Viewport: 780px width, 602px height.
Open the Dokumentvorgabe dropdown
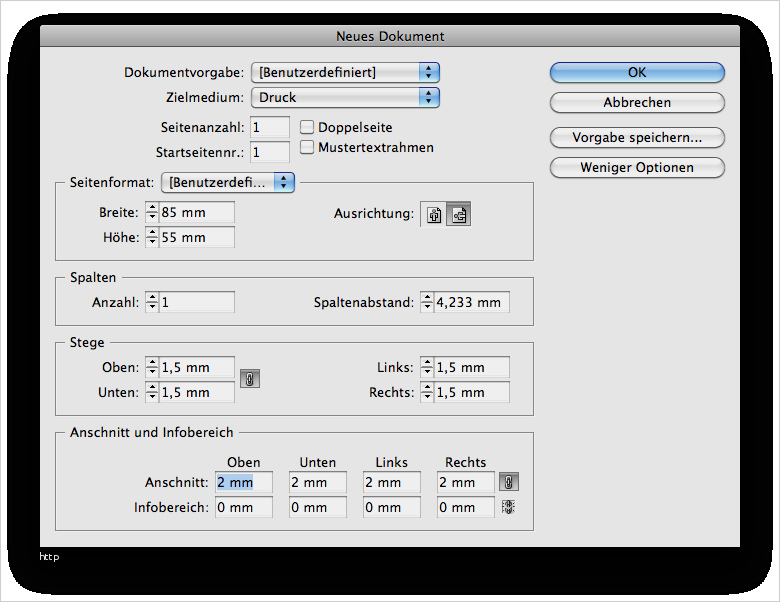click(346, 72)
